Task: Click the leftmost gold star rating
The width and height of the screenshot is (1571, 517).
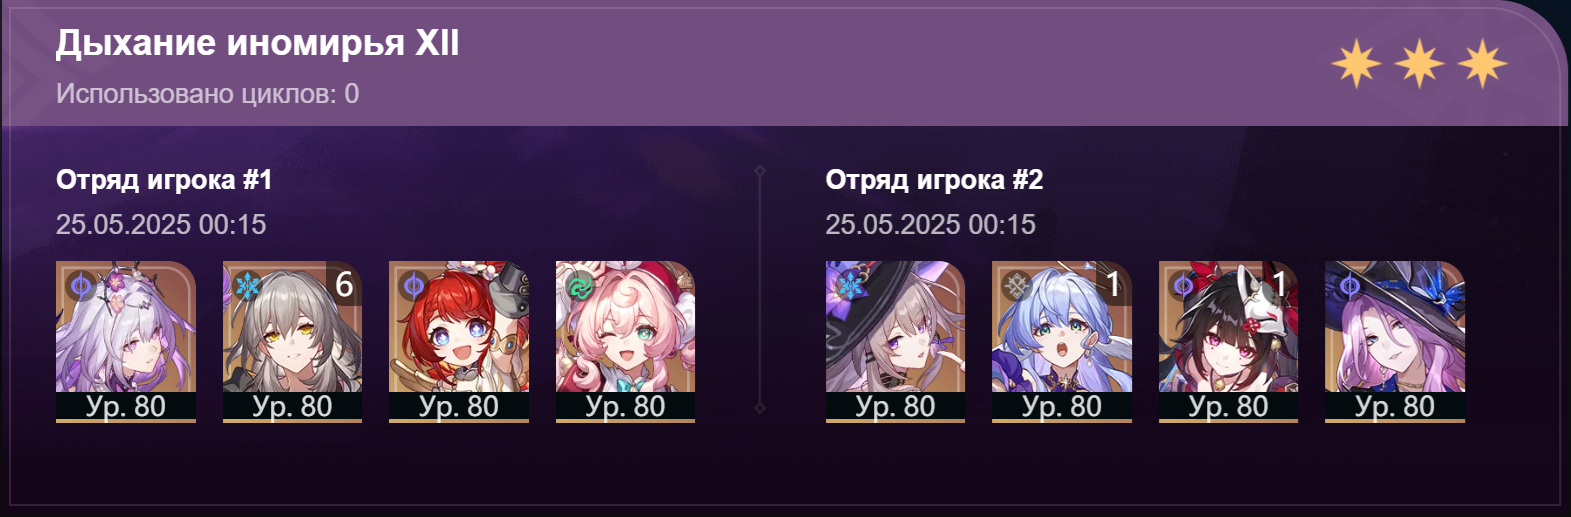Action: tap(1356, 65)
